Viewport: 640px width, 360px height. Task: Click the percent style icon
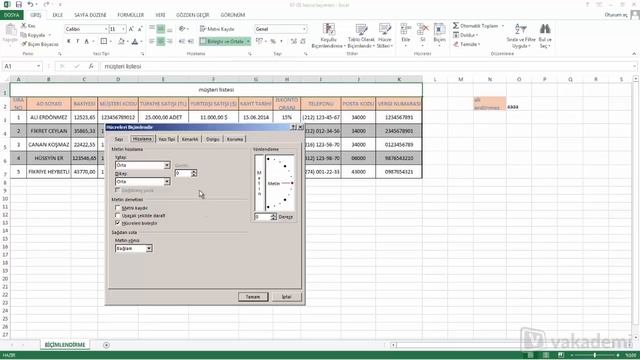(x=273, y=41)
